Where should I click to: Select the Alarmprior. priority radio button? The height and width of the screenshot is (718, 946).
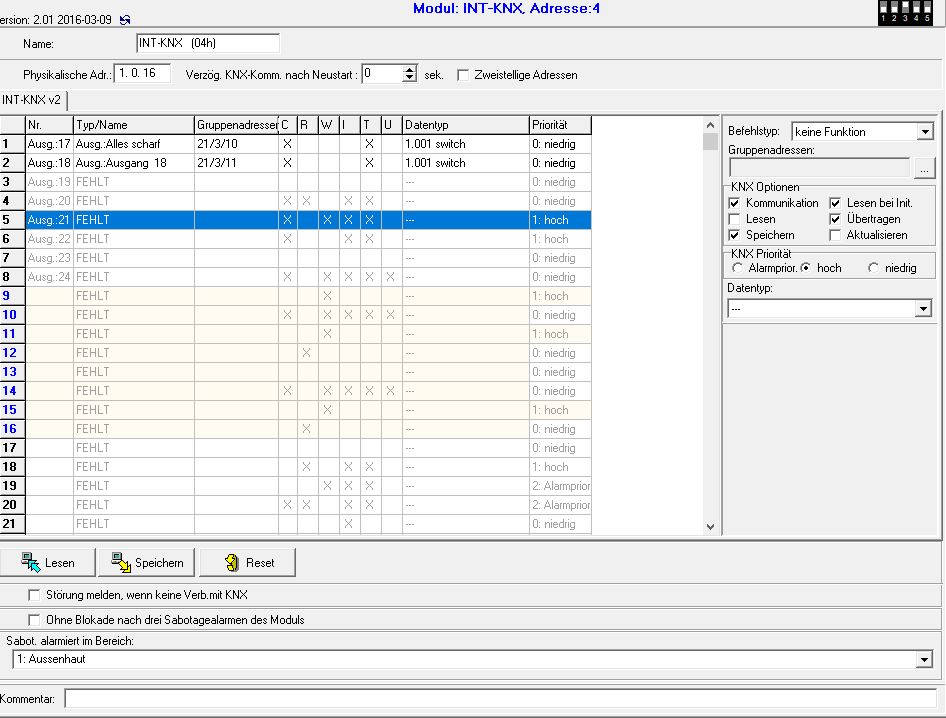(738, 268)
